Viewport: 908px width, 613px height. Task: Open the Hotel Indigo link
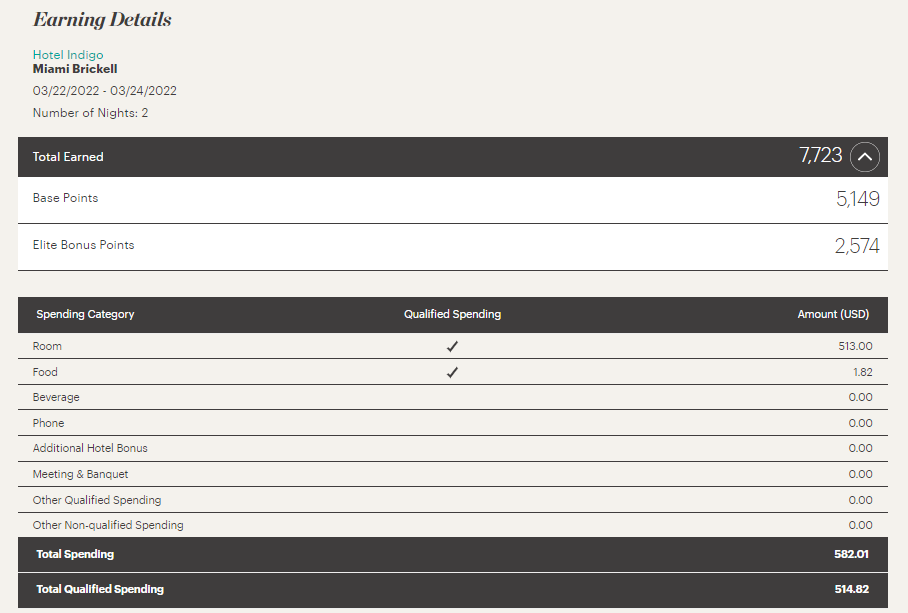pos(68,55)
